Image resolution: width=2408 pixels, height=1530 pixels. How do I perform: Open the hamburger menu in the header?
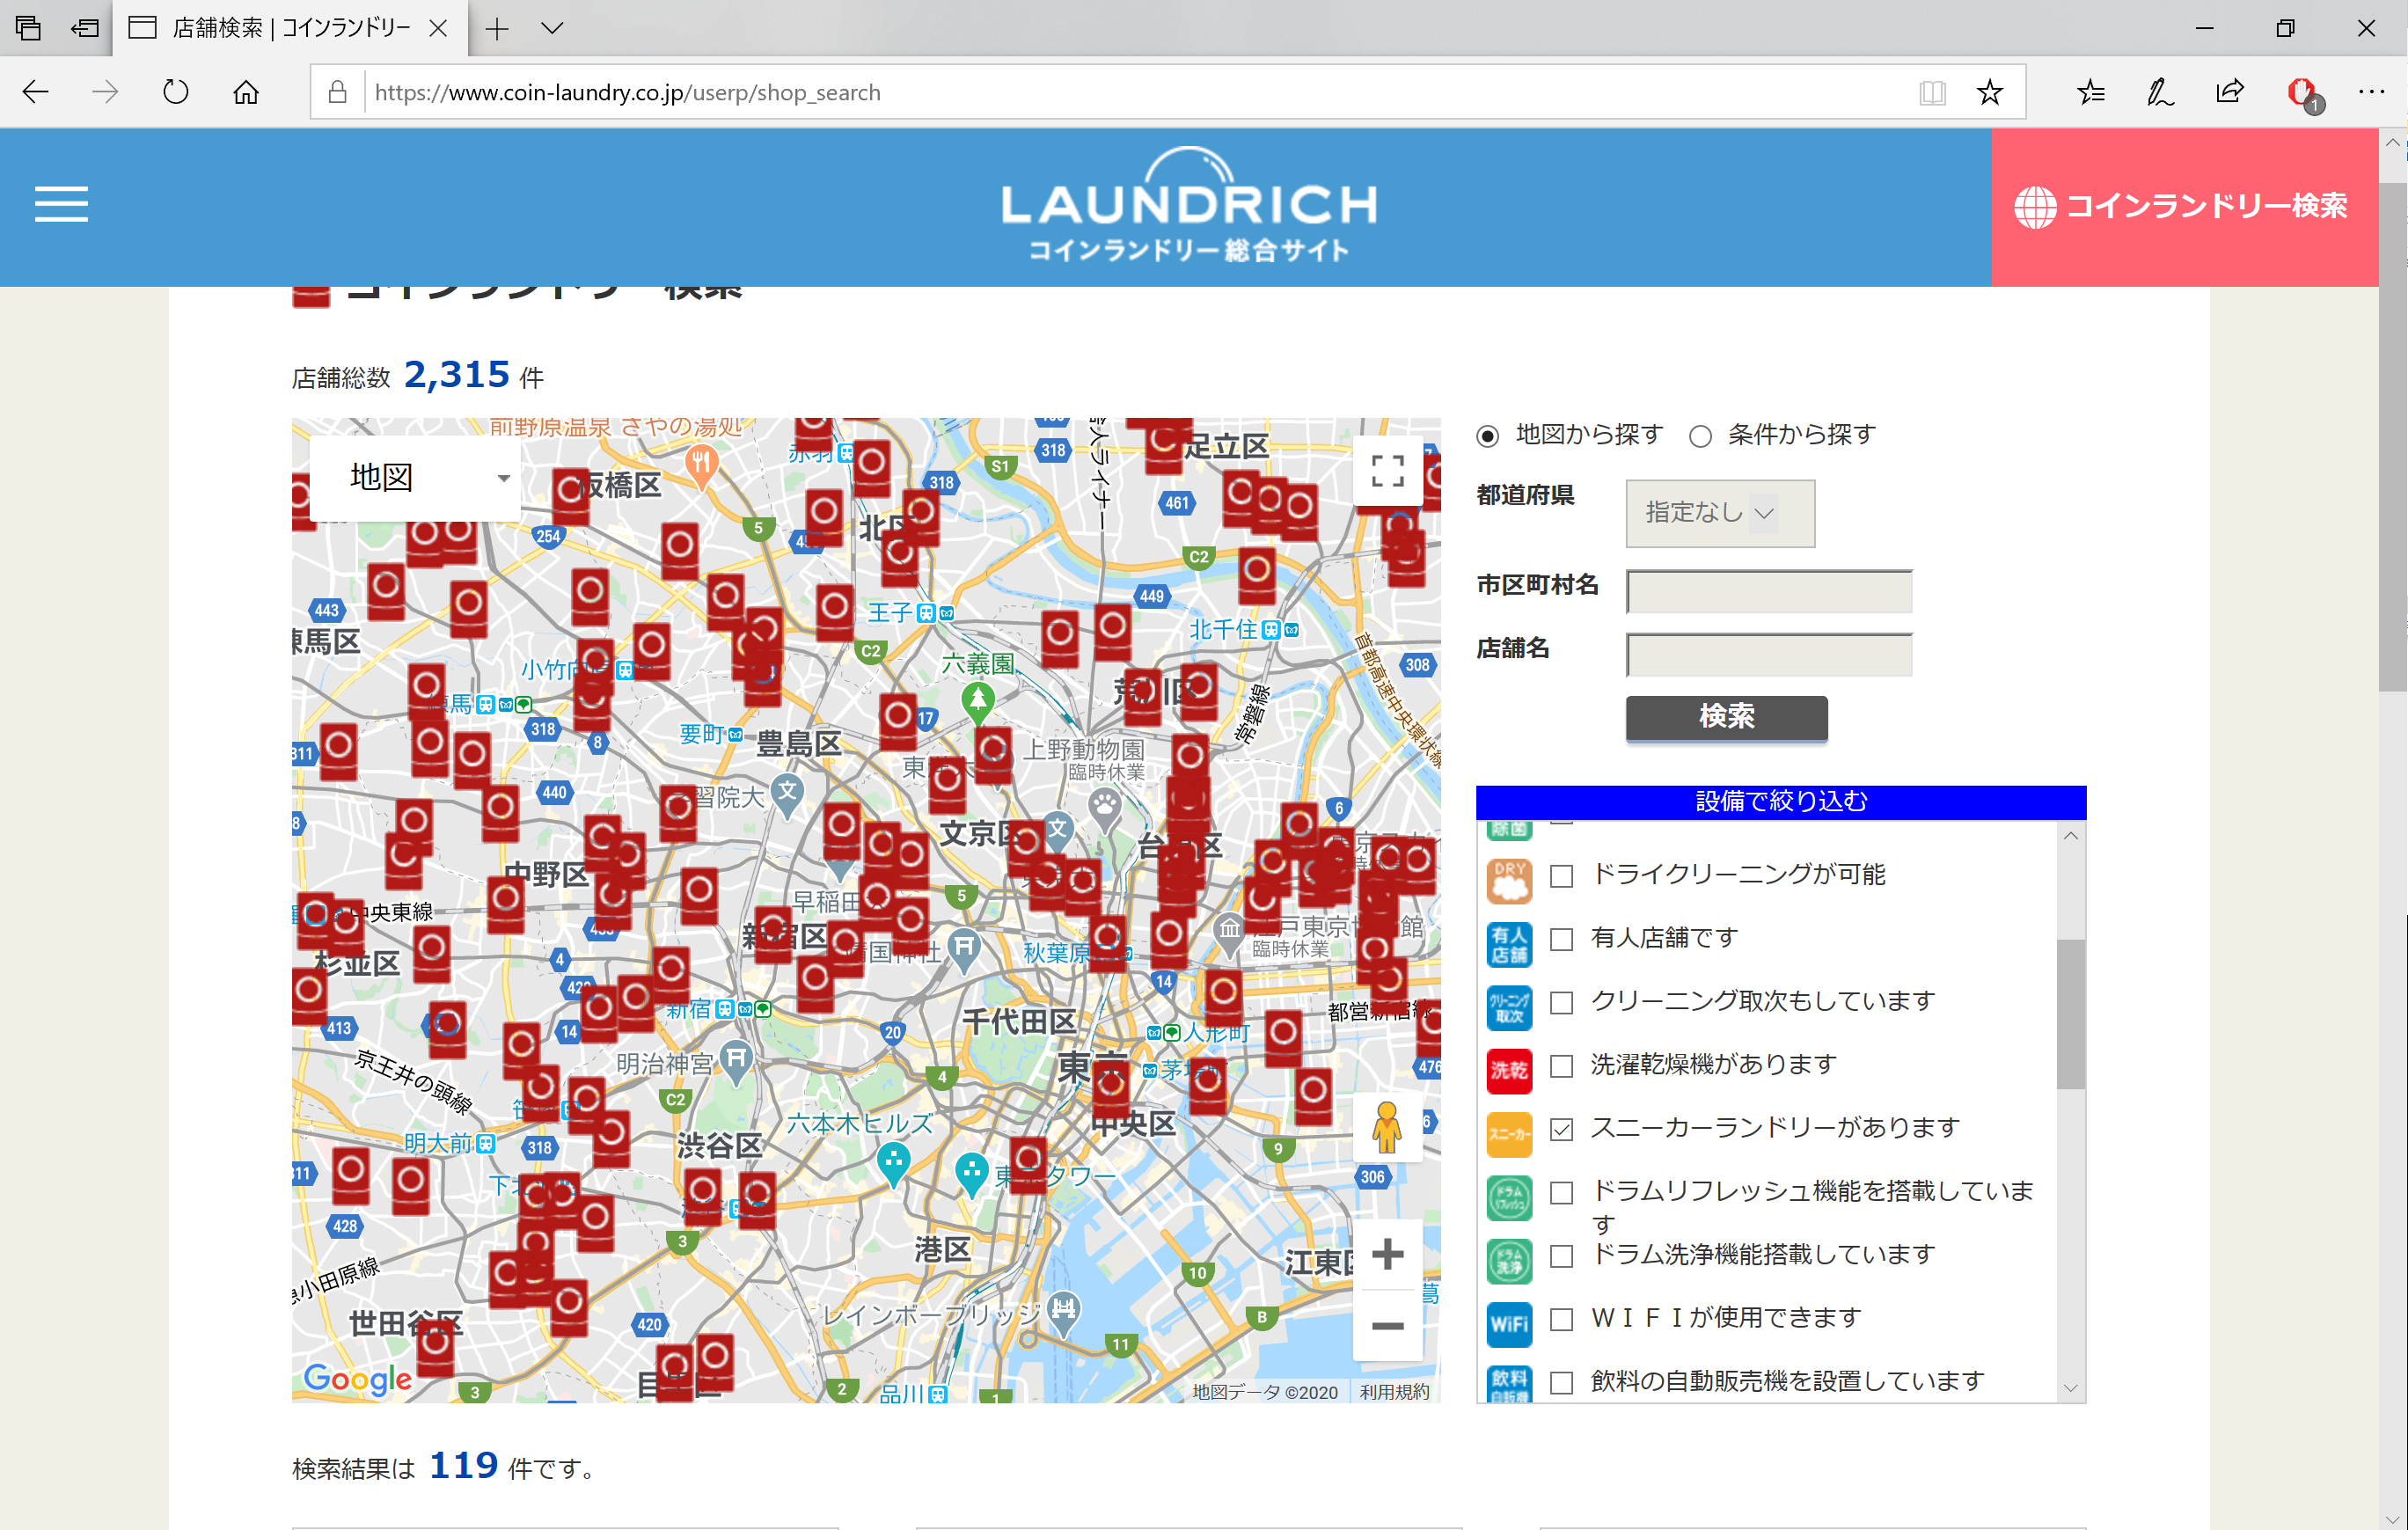[x=61, y=205]
